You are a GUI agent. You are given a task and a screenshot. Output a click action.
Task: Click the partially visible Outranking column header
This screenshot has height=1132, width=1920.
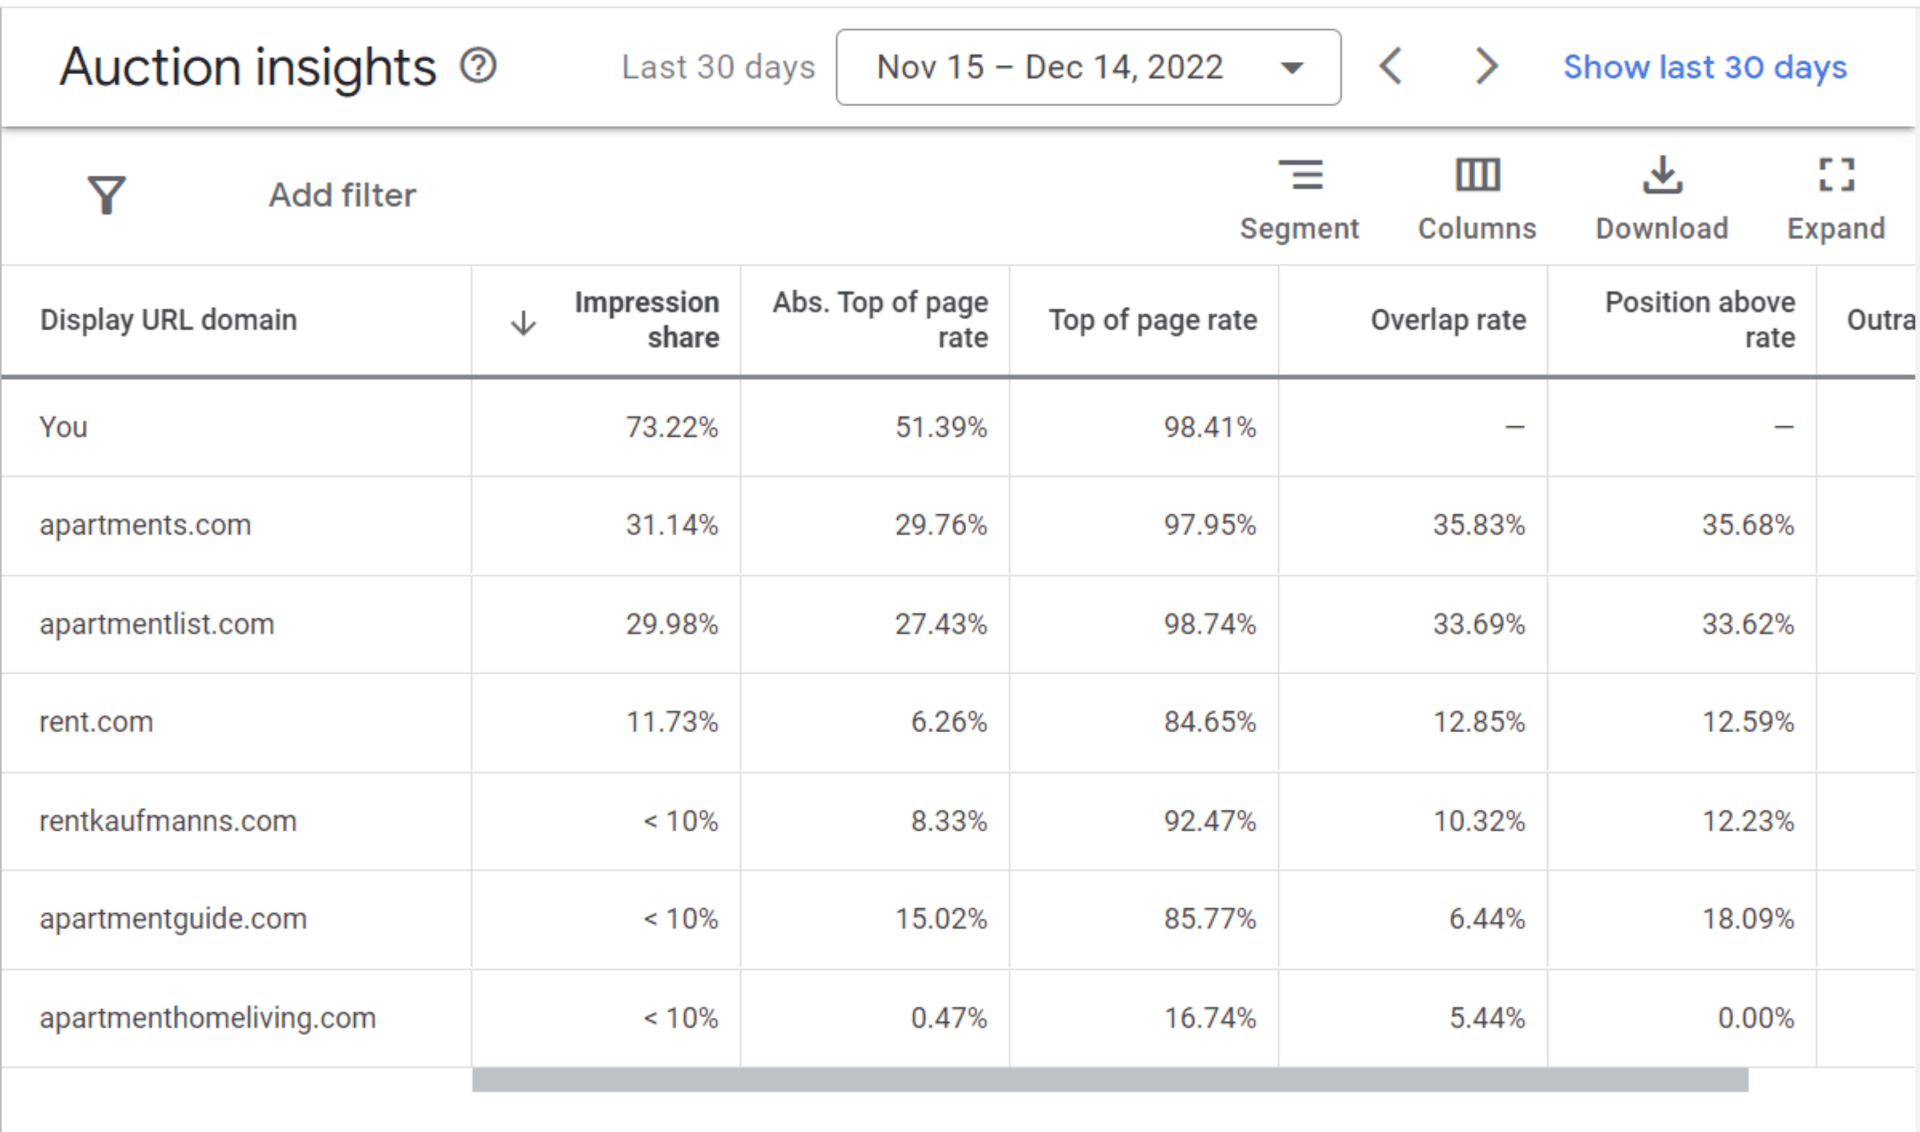coord(1881,320)
